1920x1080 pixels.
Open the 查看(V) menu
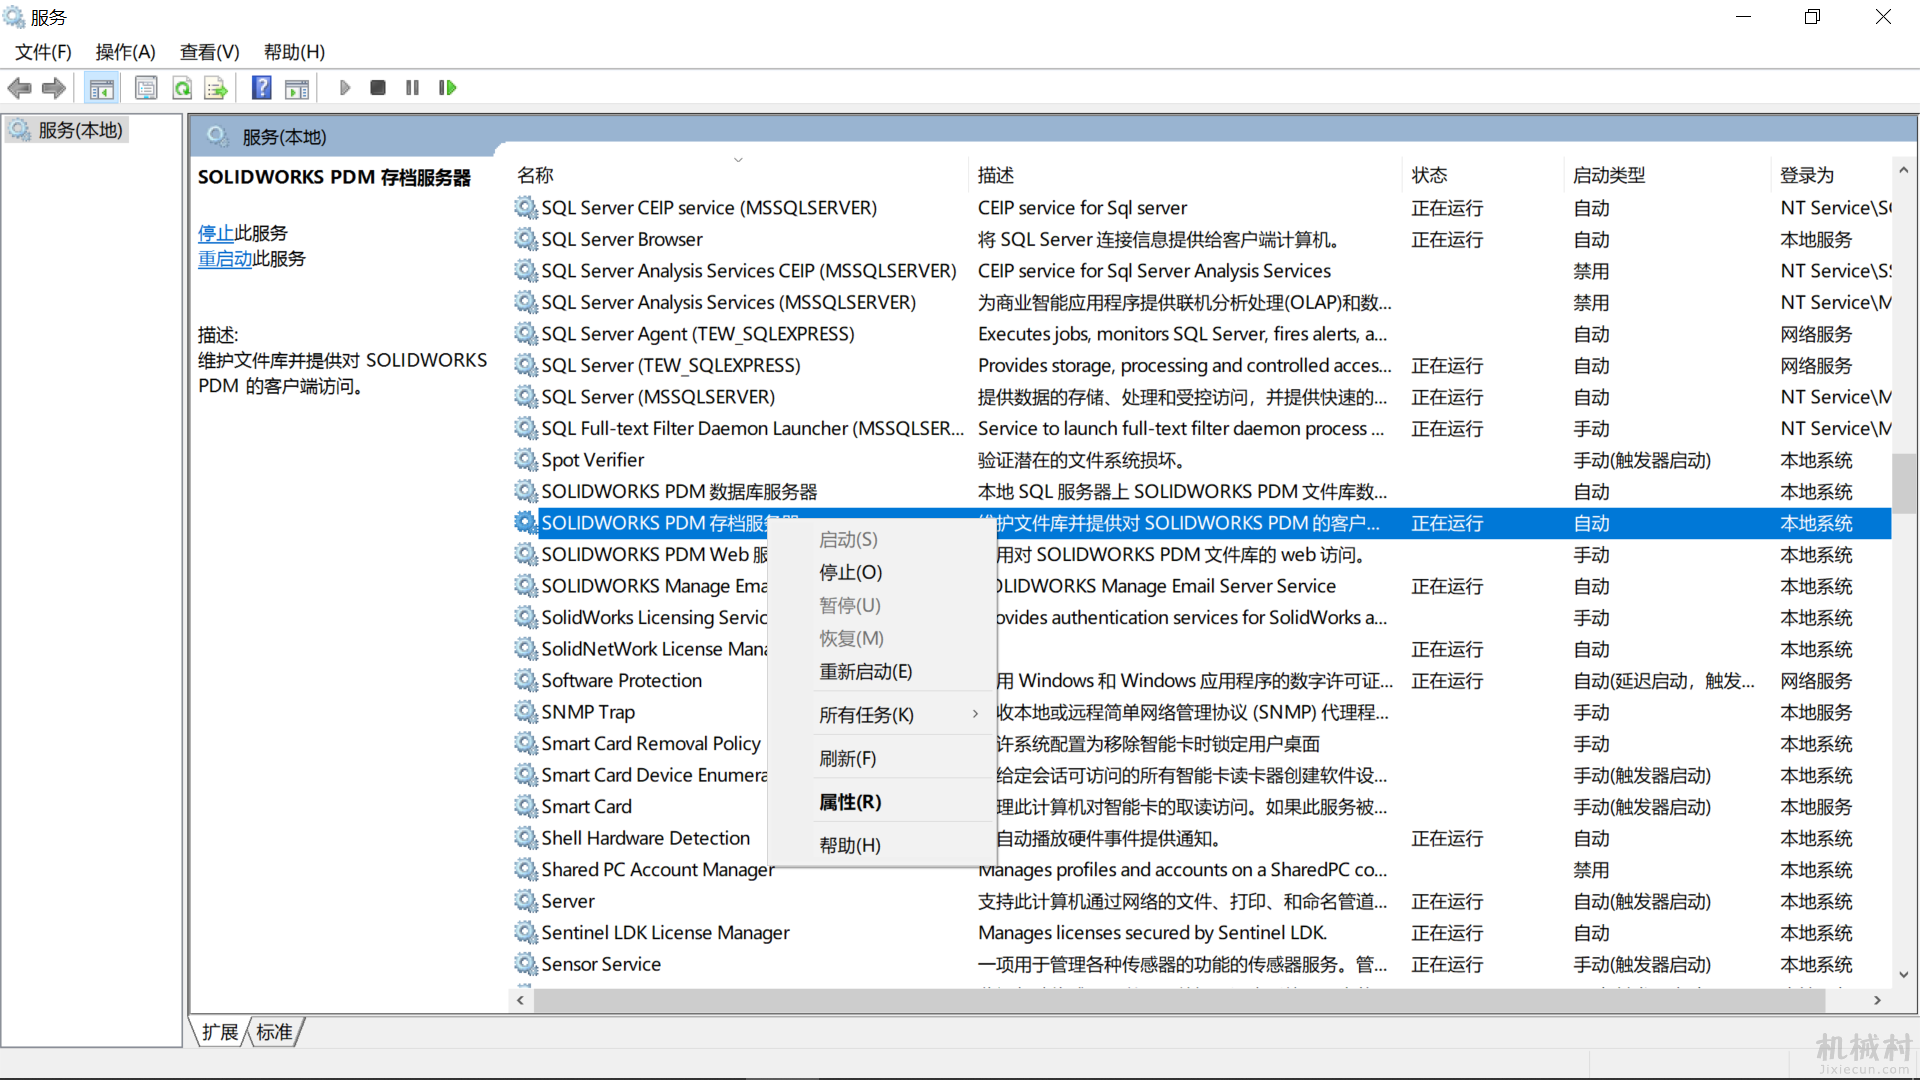(x=209, y=52)
